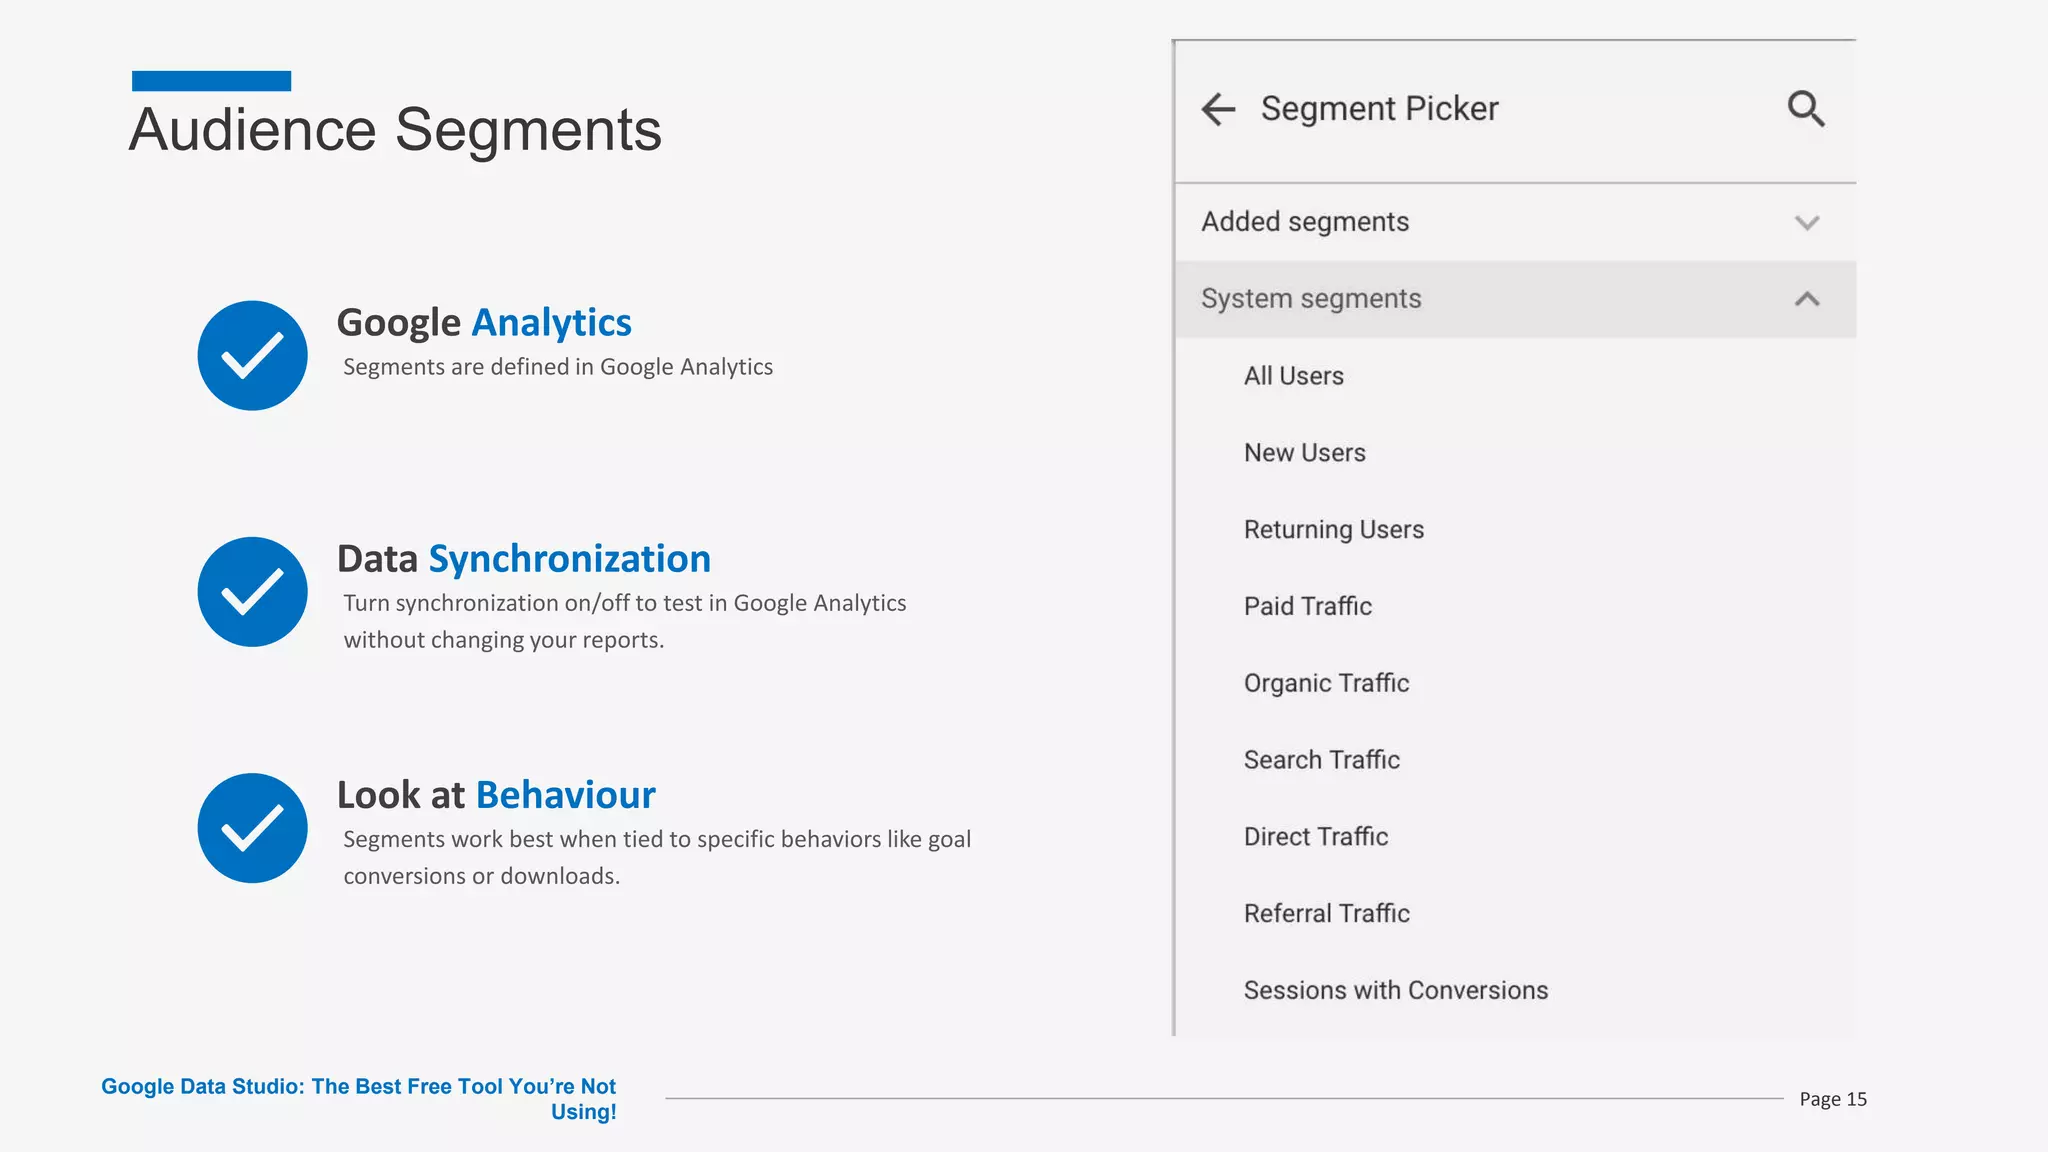Screen dimensions: 2048x1152
Task: Collapse the System segments section
Action: pos(1516,299)
